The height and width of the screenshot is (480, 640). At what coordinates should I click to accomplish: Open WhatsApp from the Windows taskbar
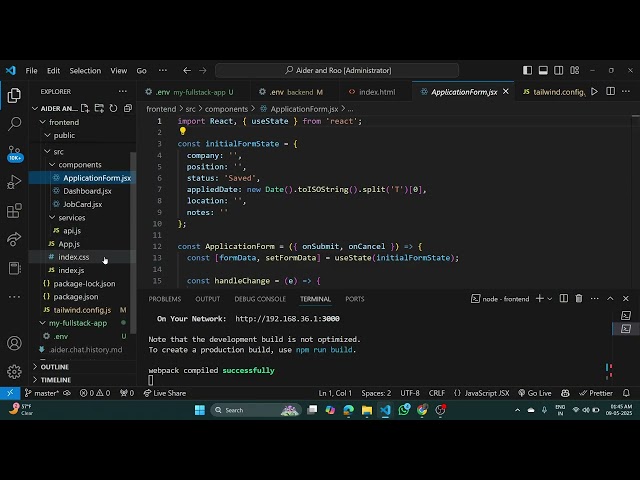(404, 410)
